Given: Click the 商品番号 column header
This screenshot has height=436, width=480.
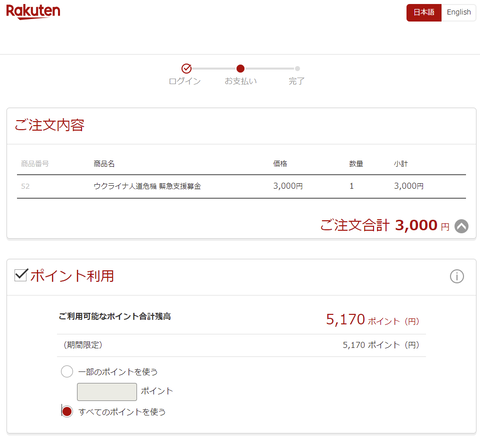Looking at the screenshot, I should pyautogui.click(x=35, y=164).
